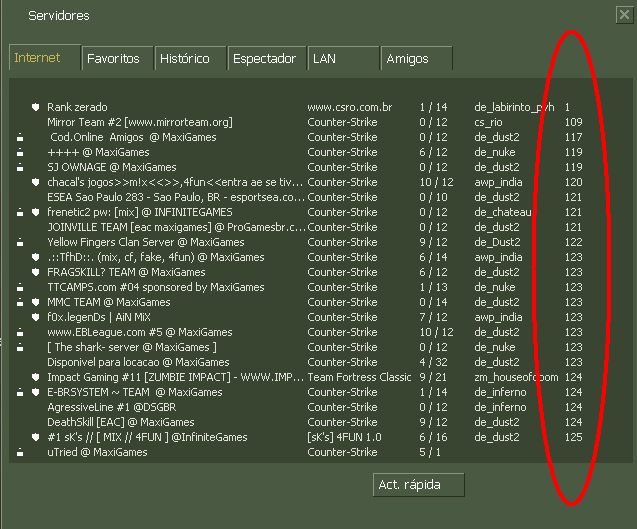Click Team Fortress Classic game entry
637x529 pixels.
coord(359,377)
